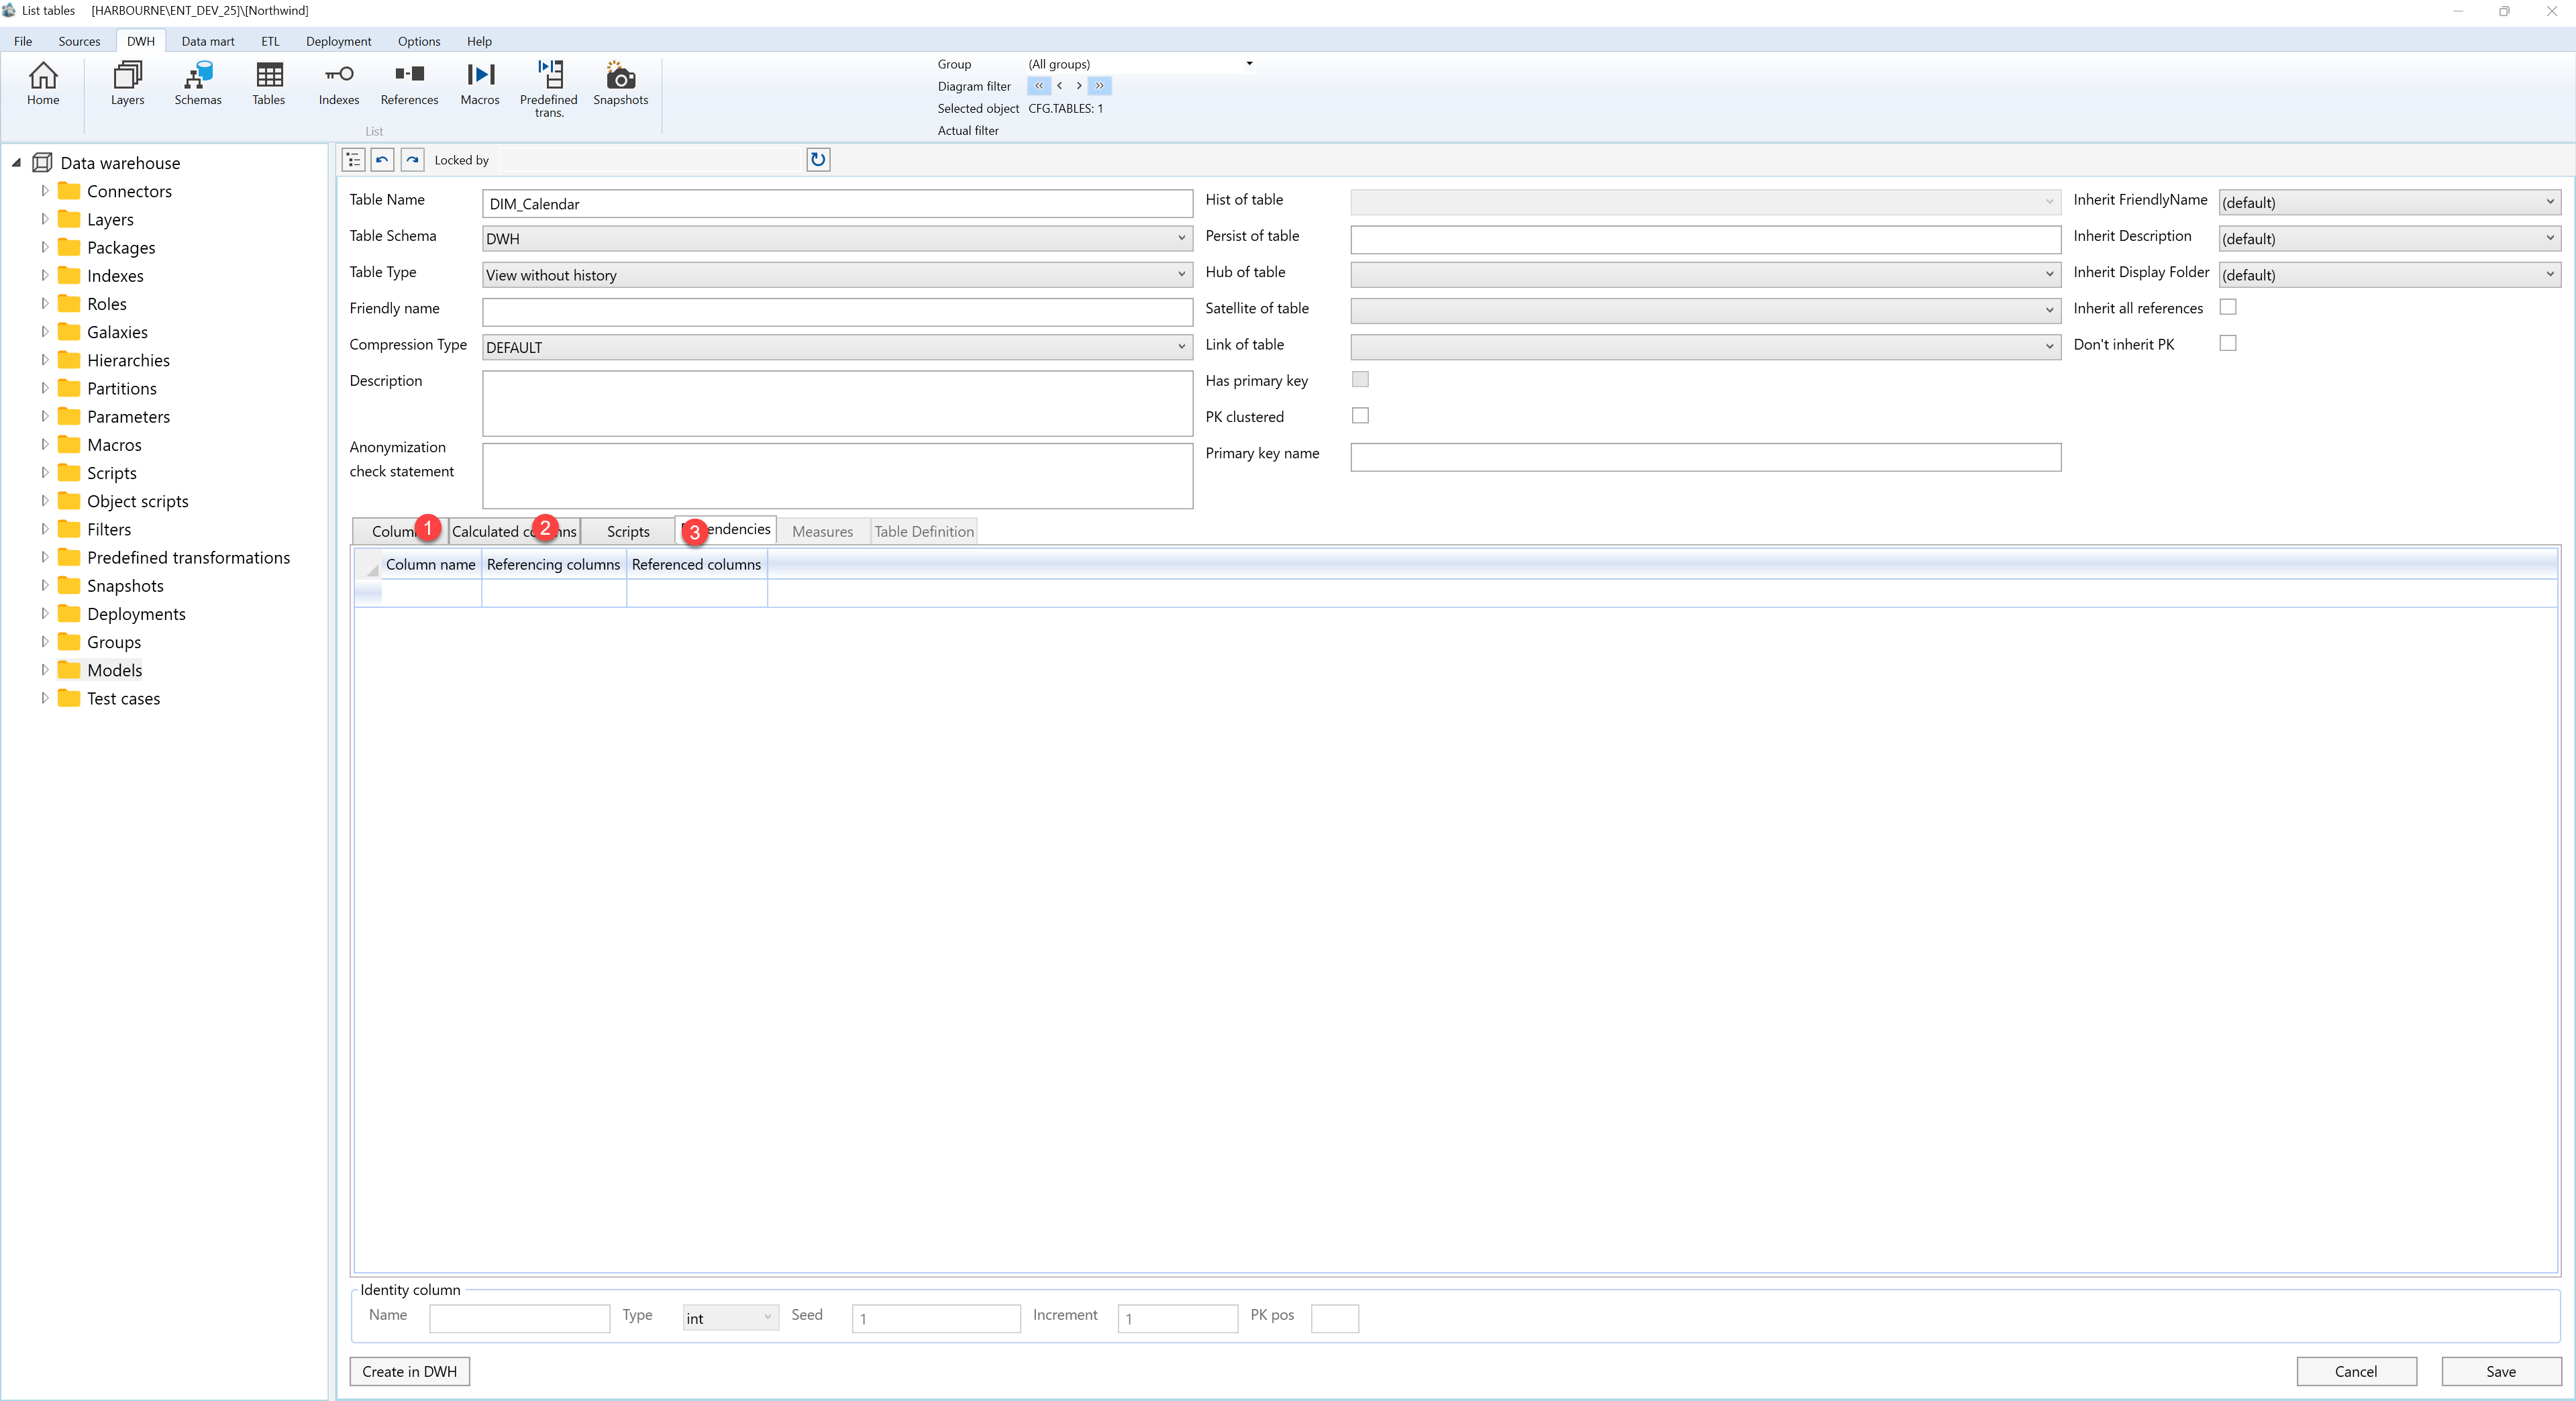Image resolution: width=2576 pixels, height=1401 pixels.
Task: Expand the Deployments tree node
Action: point(44,614)
